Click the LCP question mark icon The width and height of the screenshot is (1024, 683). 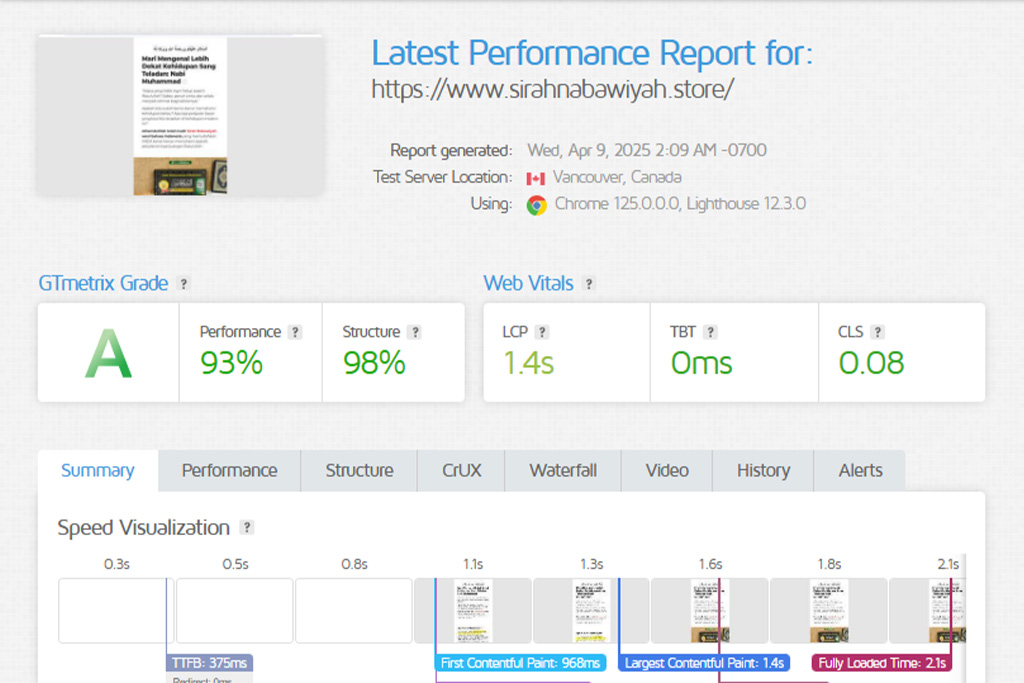(x=542, y=332)
